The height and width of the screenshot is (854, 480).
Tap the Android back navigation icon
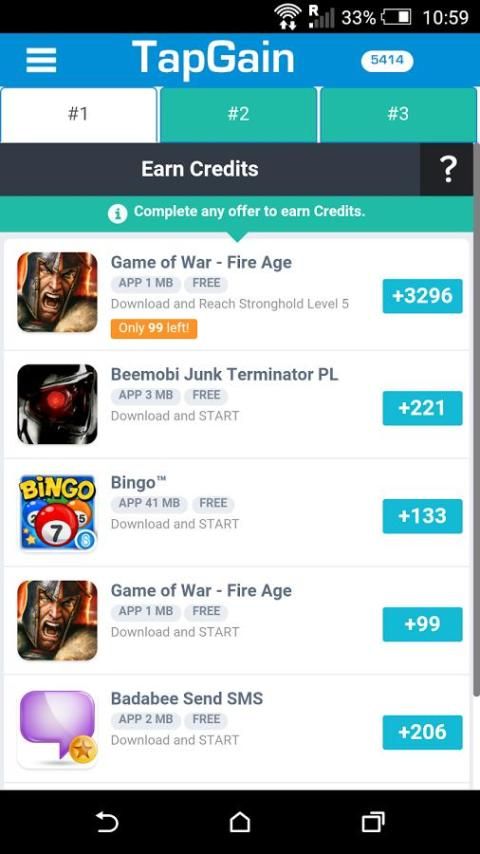click(107, 822)
